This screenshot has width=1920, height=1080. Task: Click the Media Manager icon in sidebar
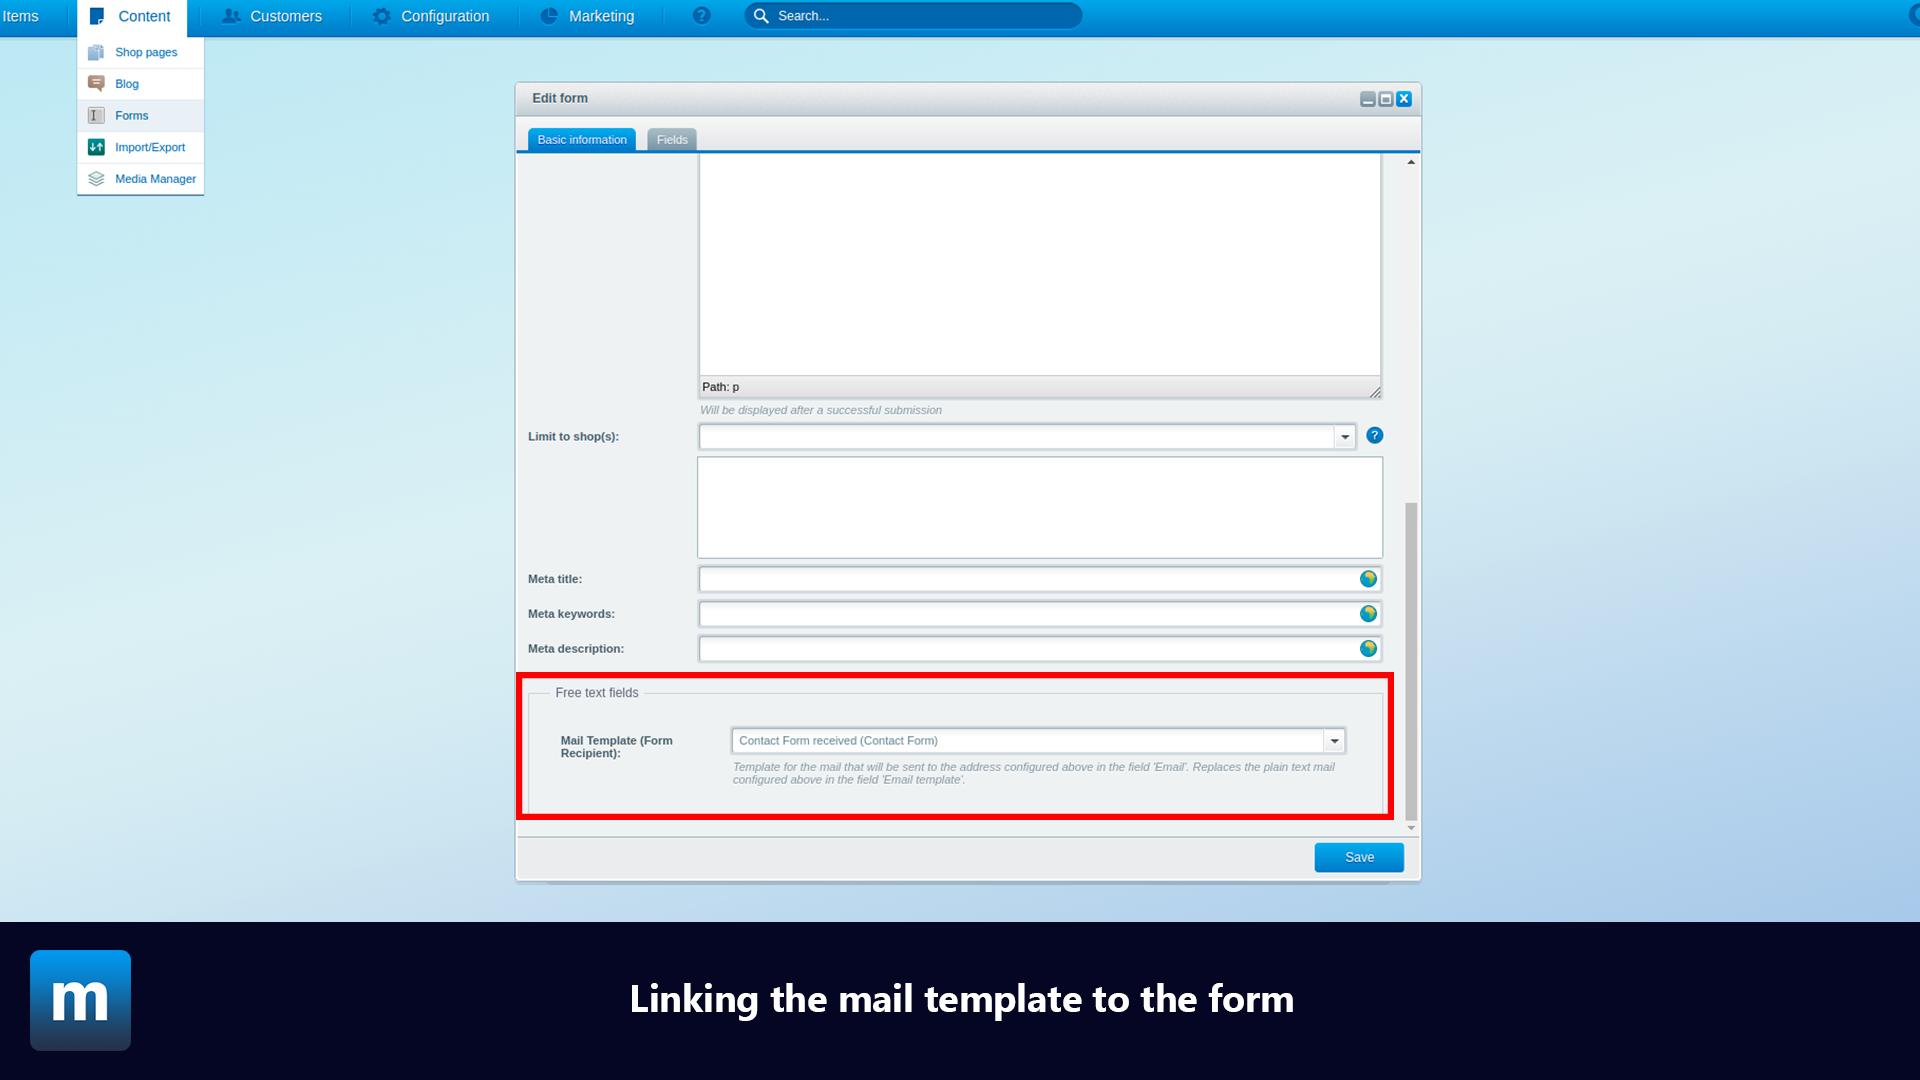click(x=96, y=178)
